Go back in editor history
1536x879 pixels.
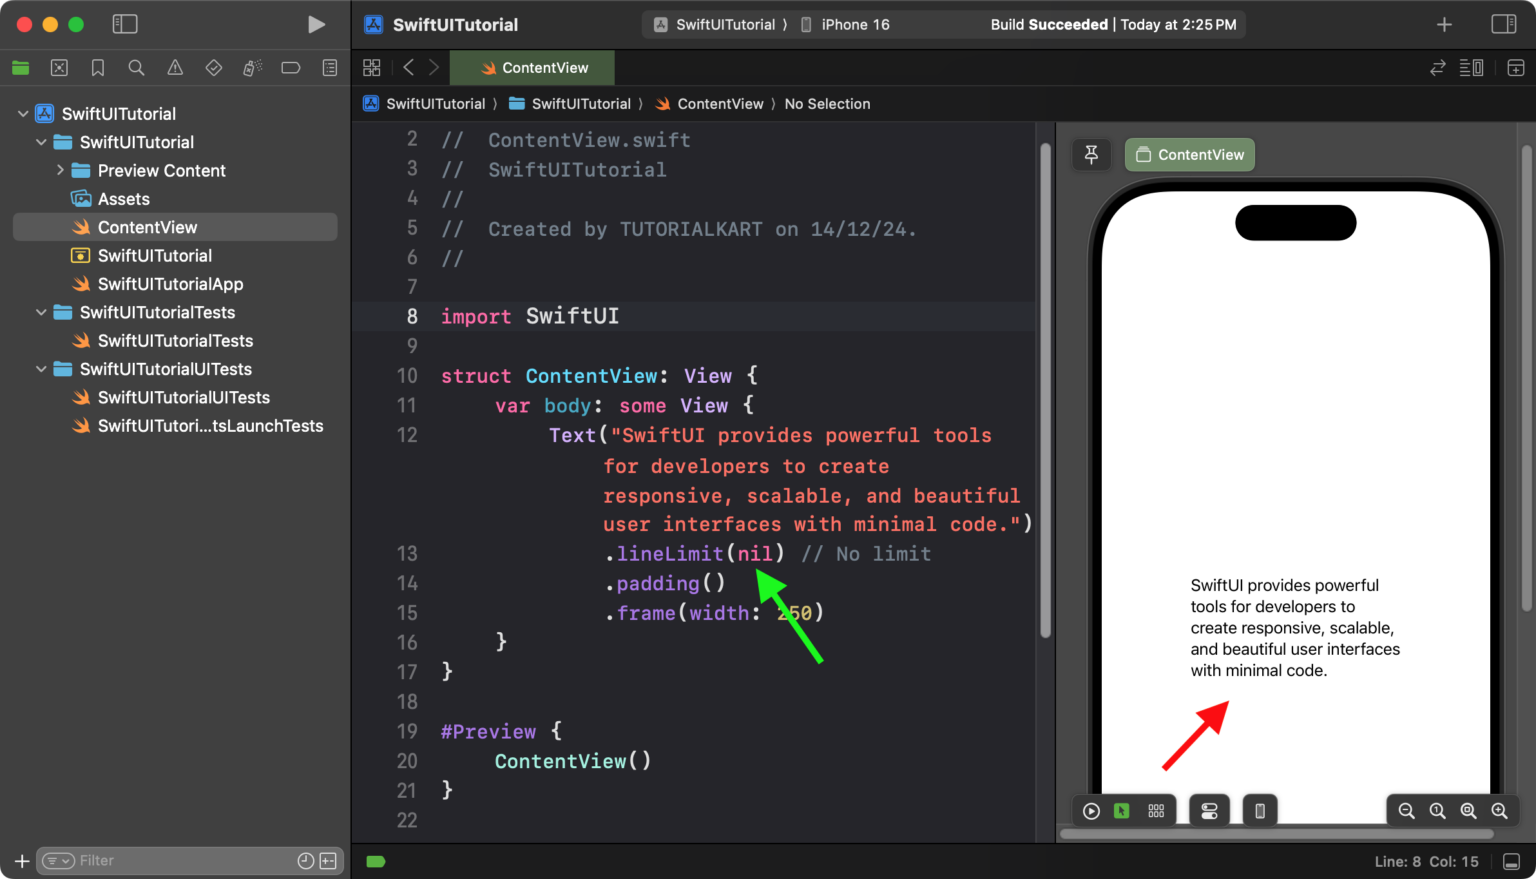[x=408, y=67]
